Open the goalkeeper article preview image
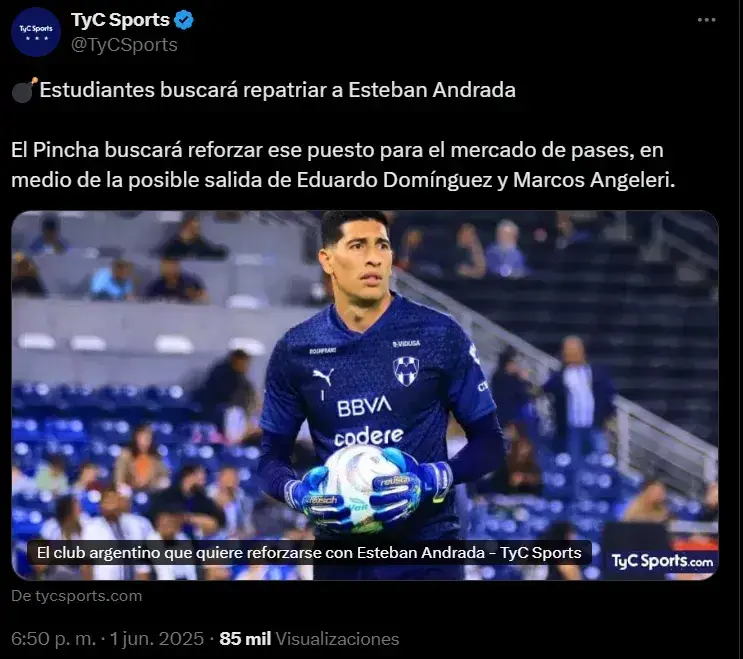The image size is (743, 659). click(364, 395)
